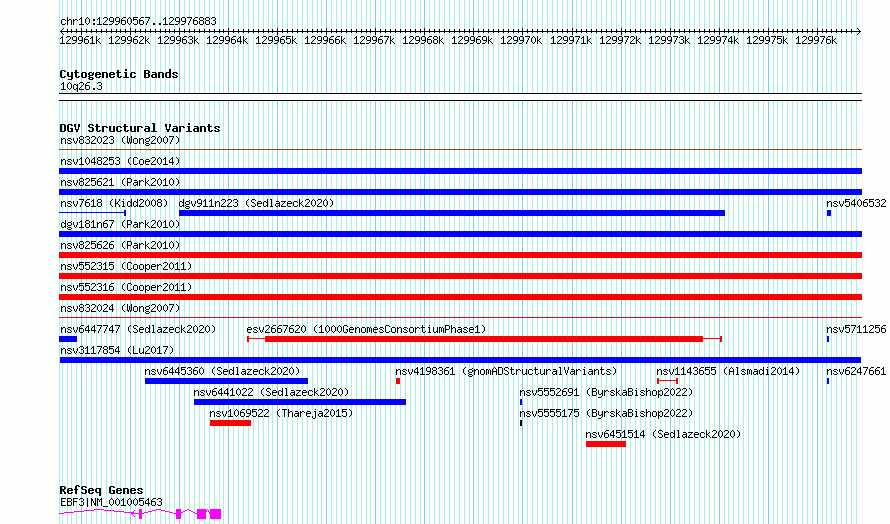
Task: Click the nsv6247661 variant label
Action: pos(856,371)
